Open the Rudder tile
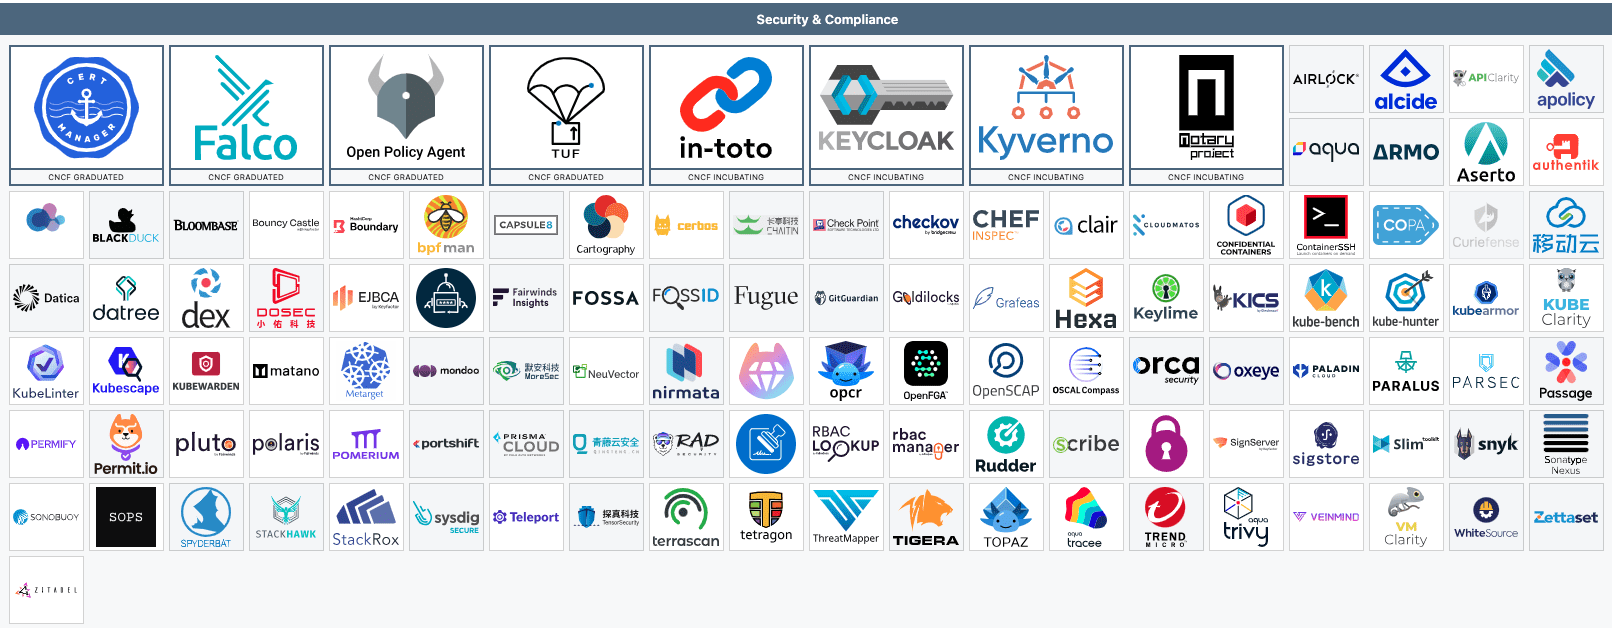 point(1006,444)
